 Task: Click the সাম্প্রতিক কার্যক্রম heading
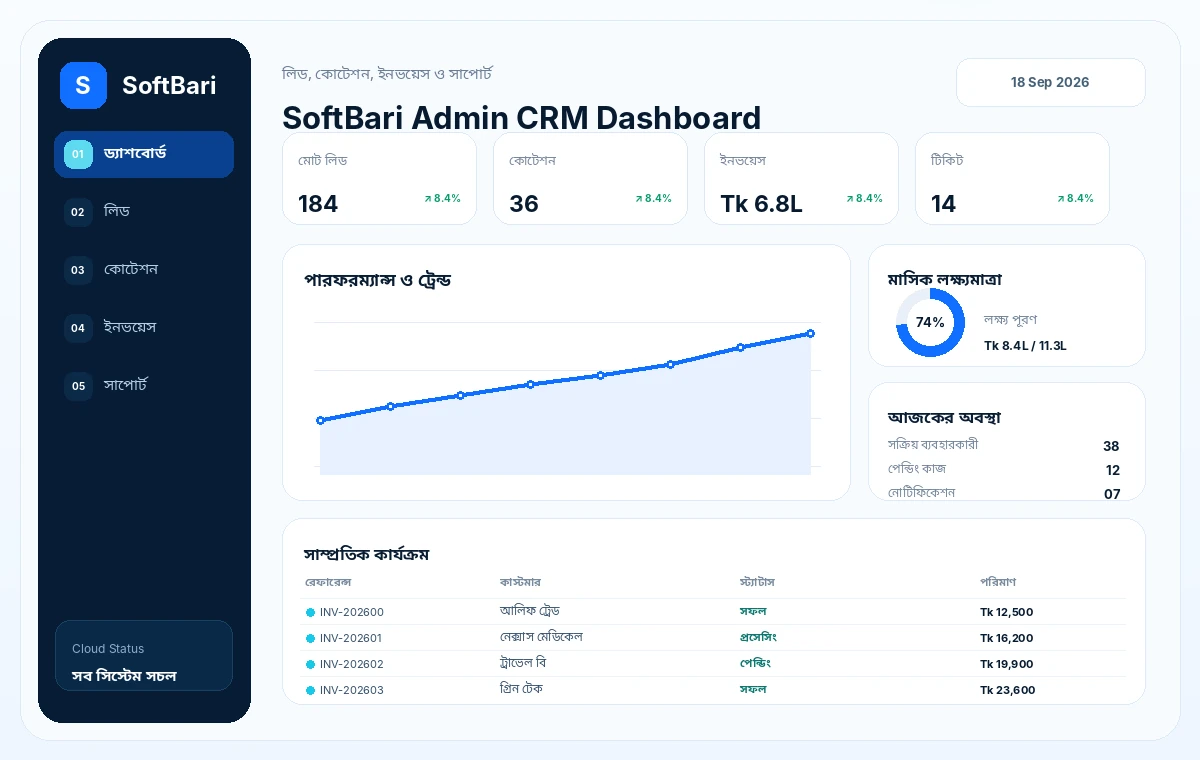(367, 554)
